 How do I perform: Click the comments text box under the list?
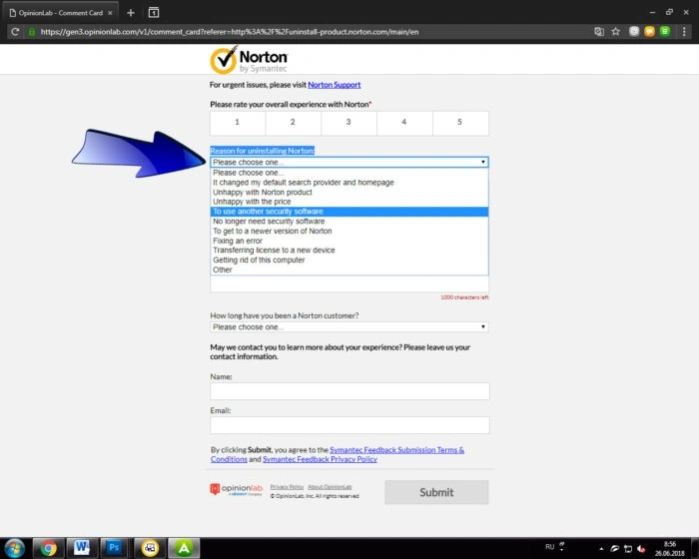(349, 284)
